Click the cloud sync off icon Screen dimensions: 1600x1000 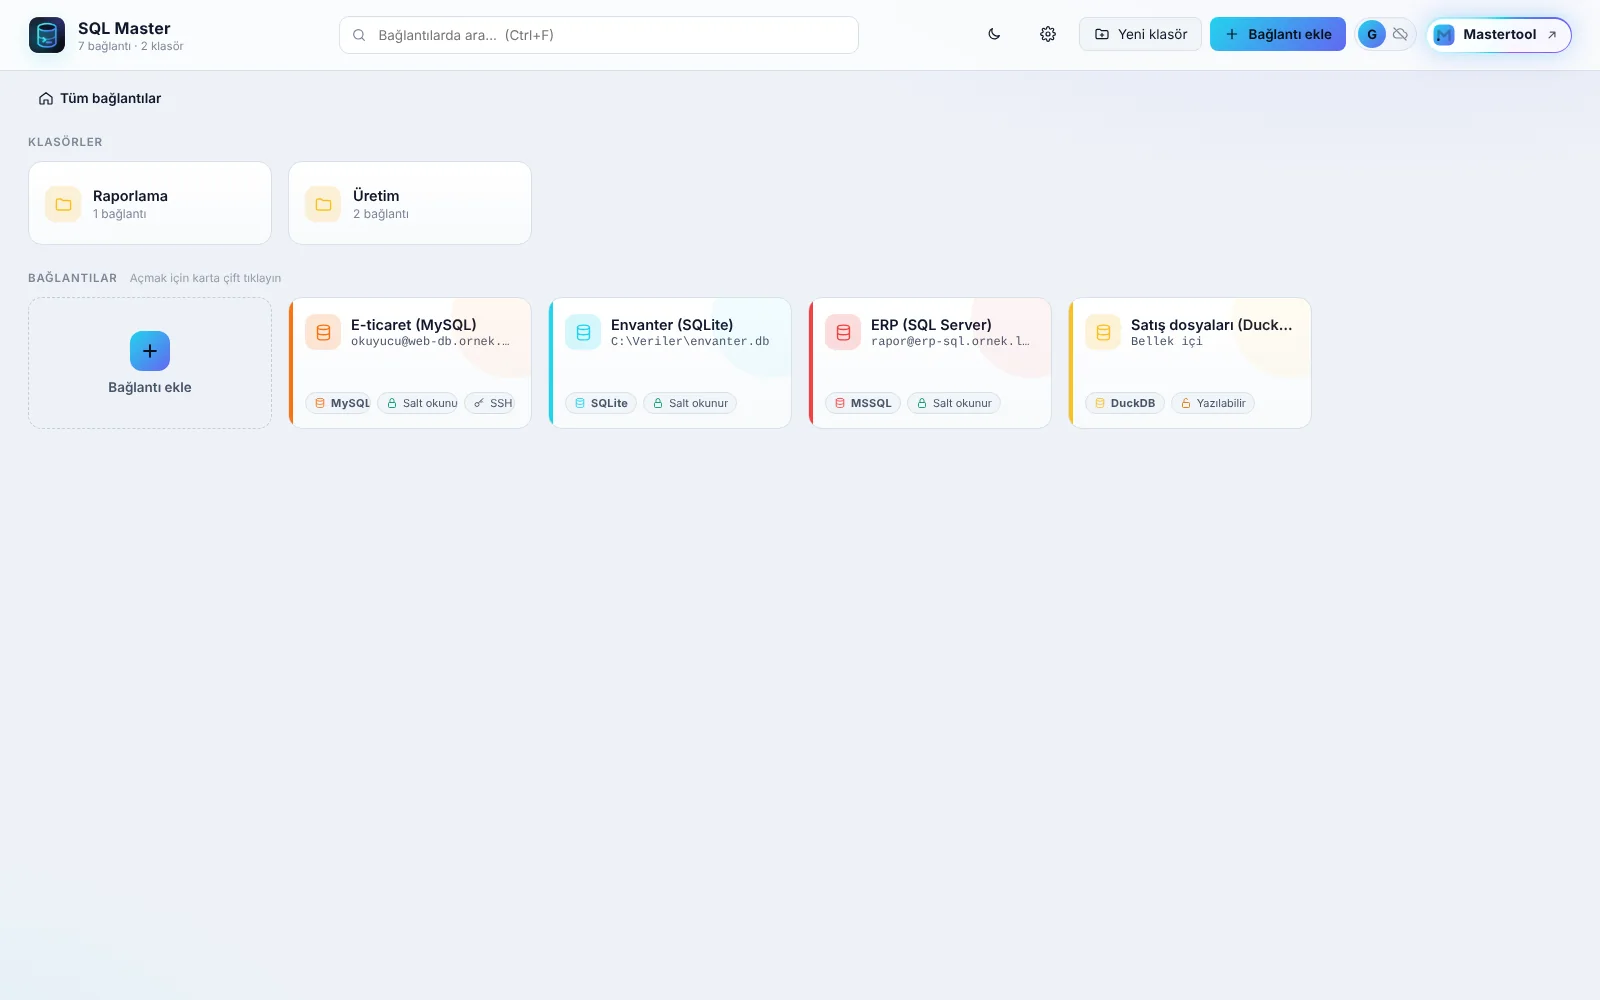point(1400,34)
